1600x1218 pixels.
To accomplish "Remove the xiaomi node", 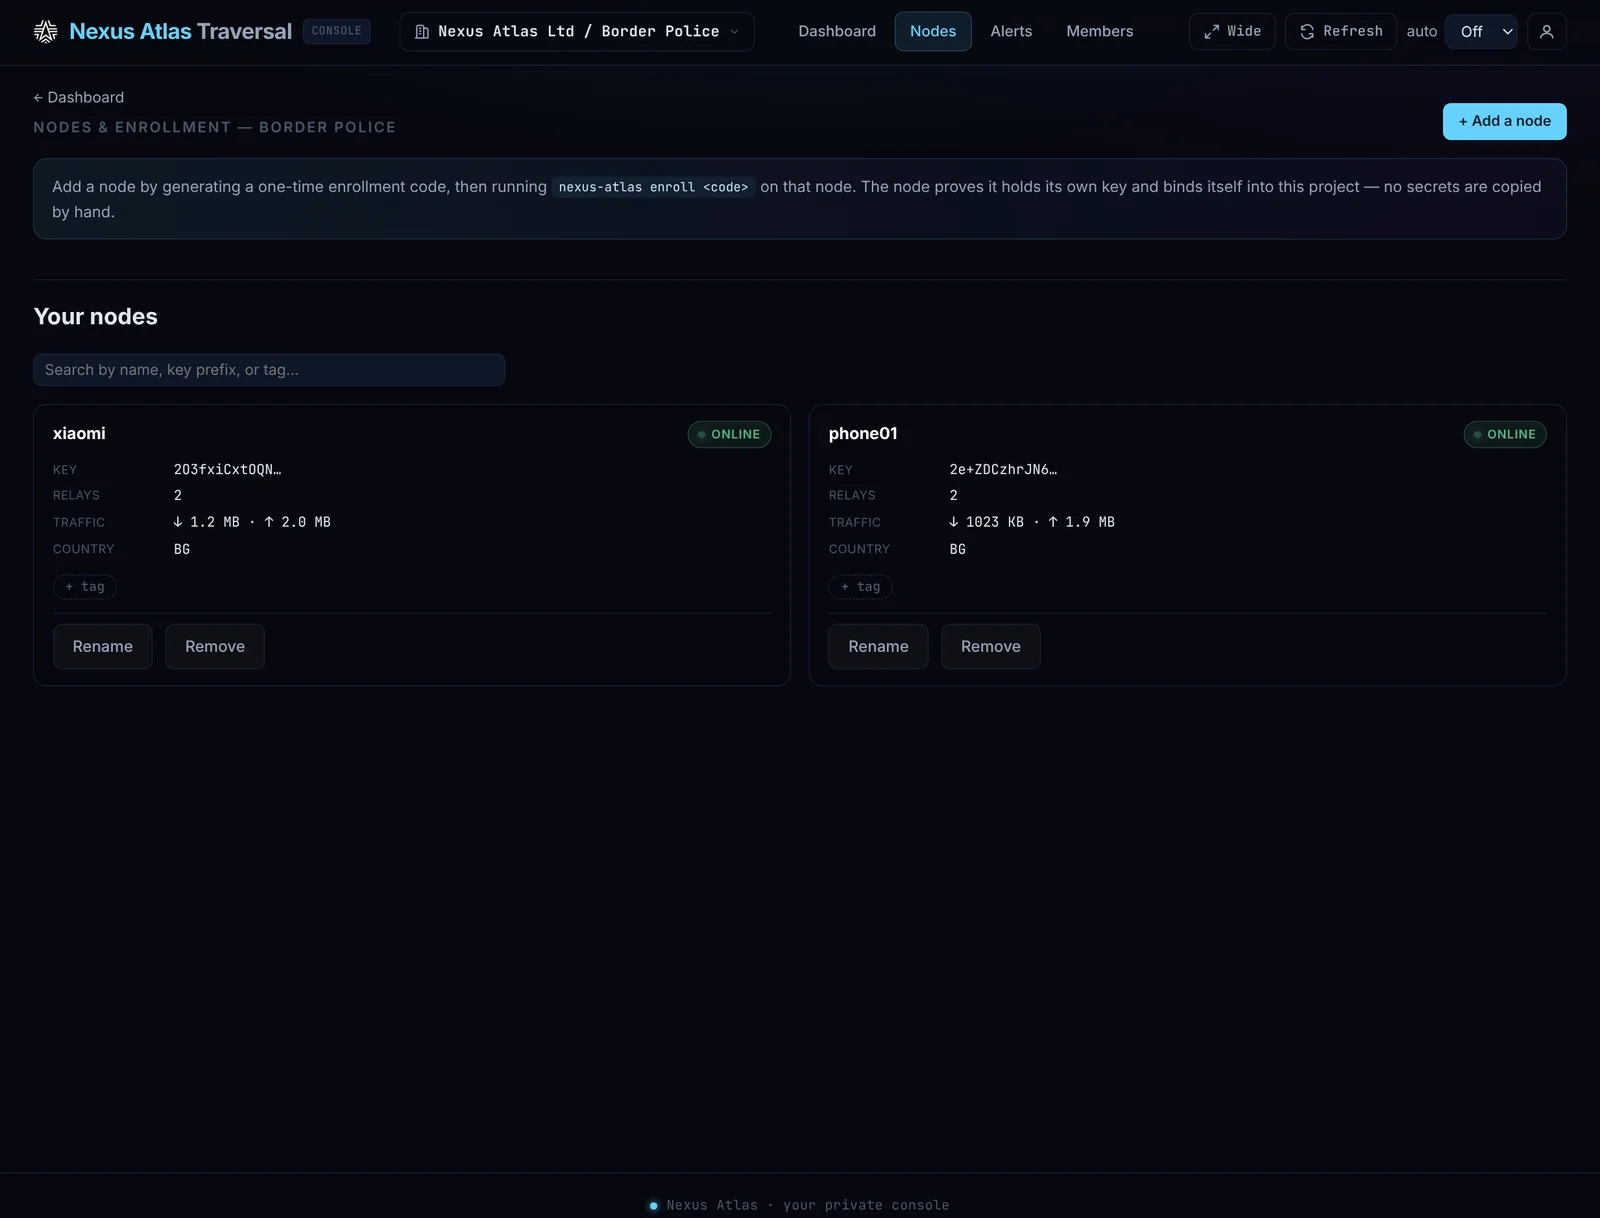I will point(215,647).
